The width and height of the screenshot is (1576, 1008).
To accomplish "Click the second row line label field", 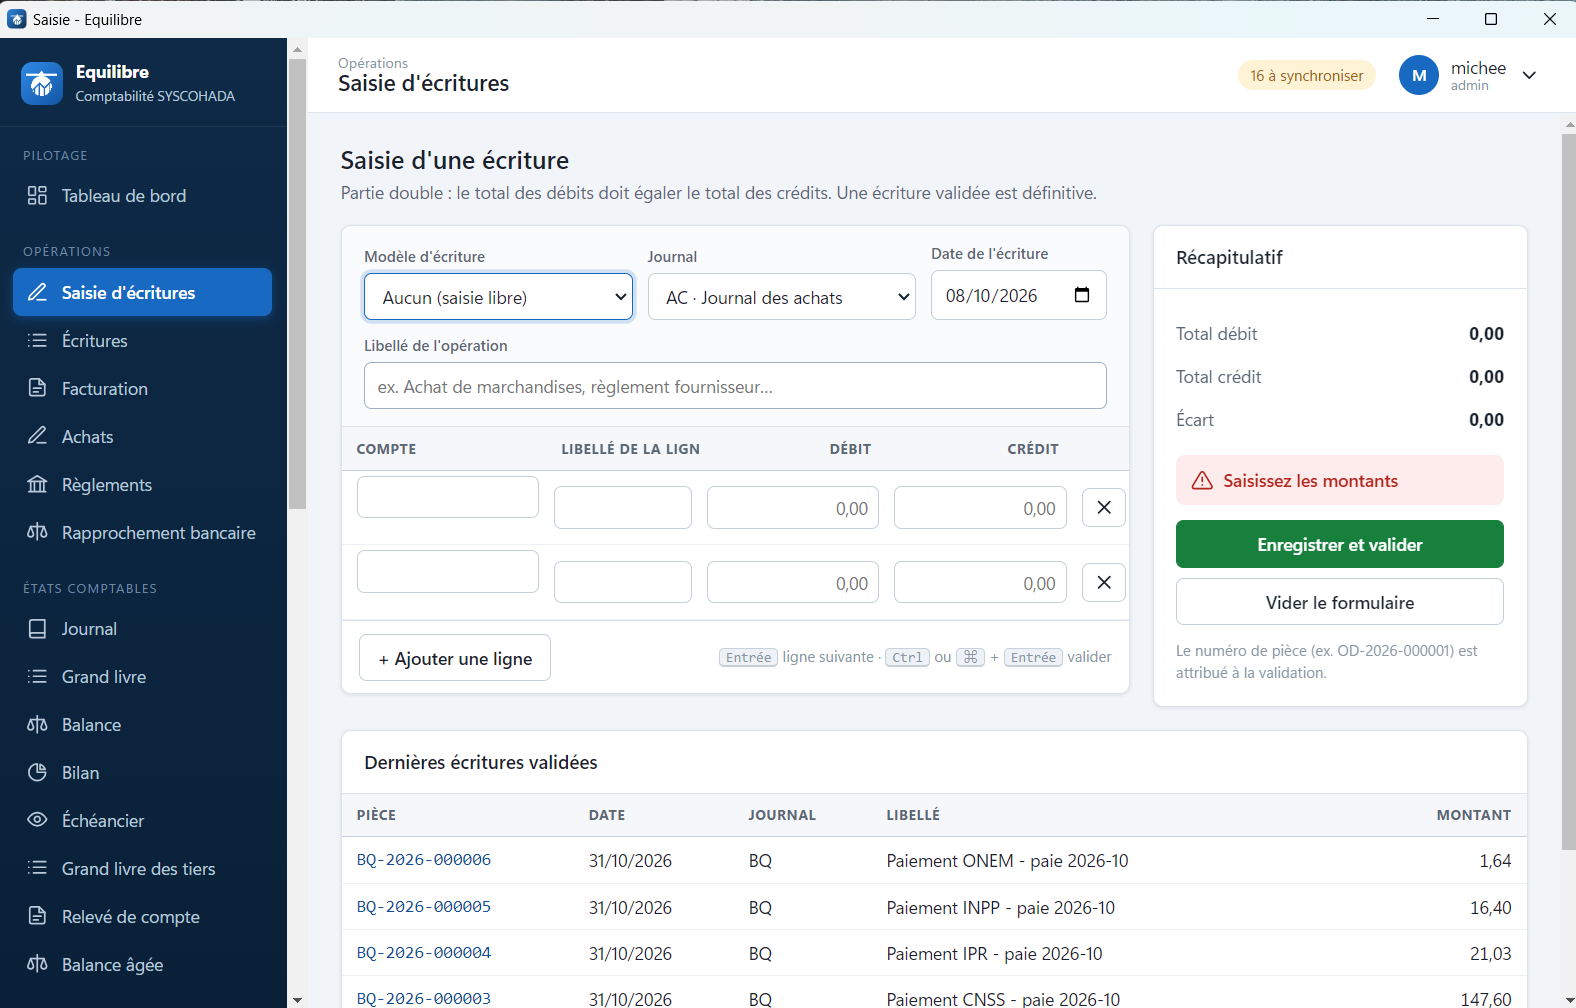I will coord(623,582).
